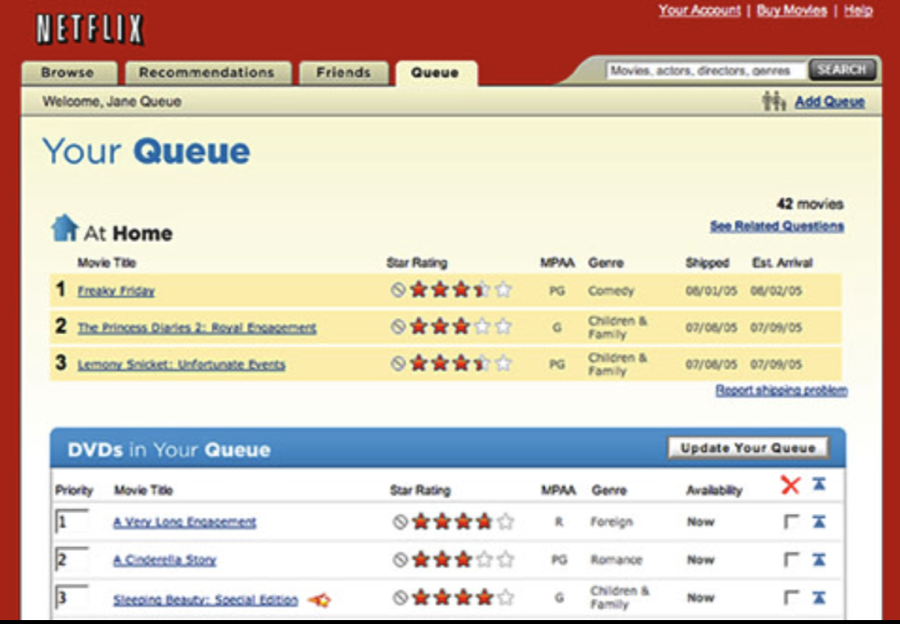This screenshot has width=900, height=624.
Task: Click the blue At Home house icon
Action: pos(64,228)
